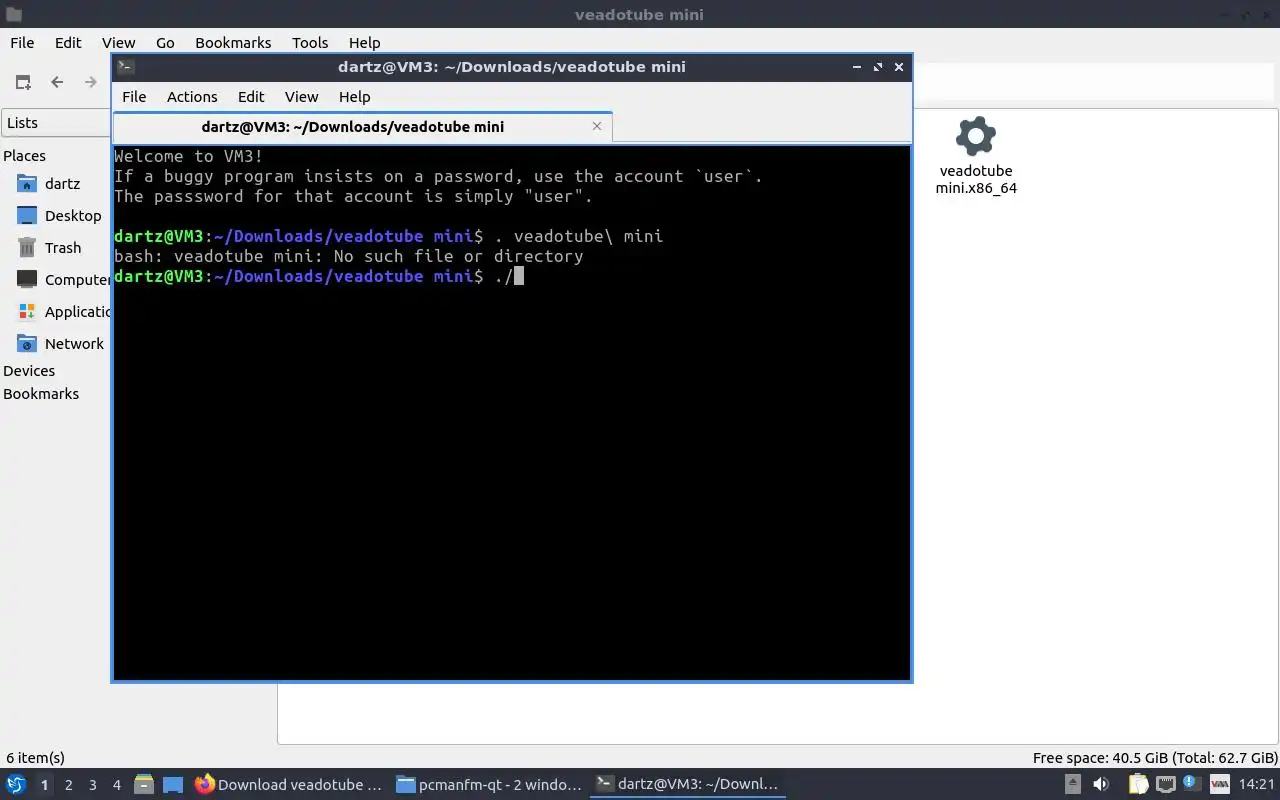Image resolution: width=1280 pixels, height=800 pixels.
Task: Open the file manager Edit menu
Action: click(68, 43)
